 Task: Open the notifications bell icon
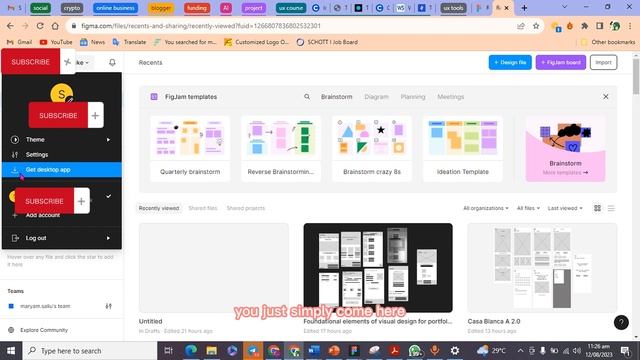tap(112, 62)
